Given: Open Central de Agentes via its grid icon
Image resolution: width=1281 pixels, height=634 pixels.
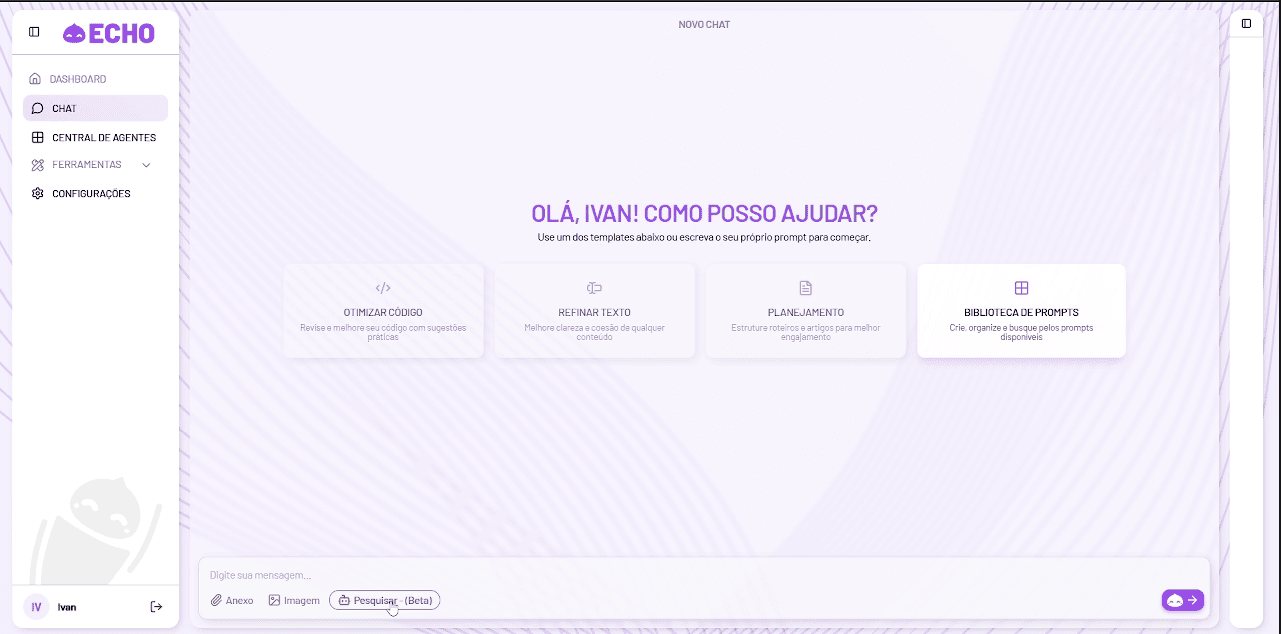Looking at the screenshot, I should click(37, 137).
